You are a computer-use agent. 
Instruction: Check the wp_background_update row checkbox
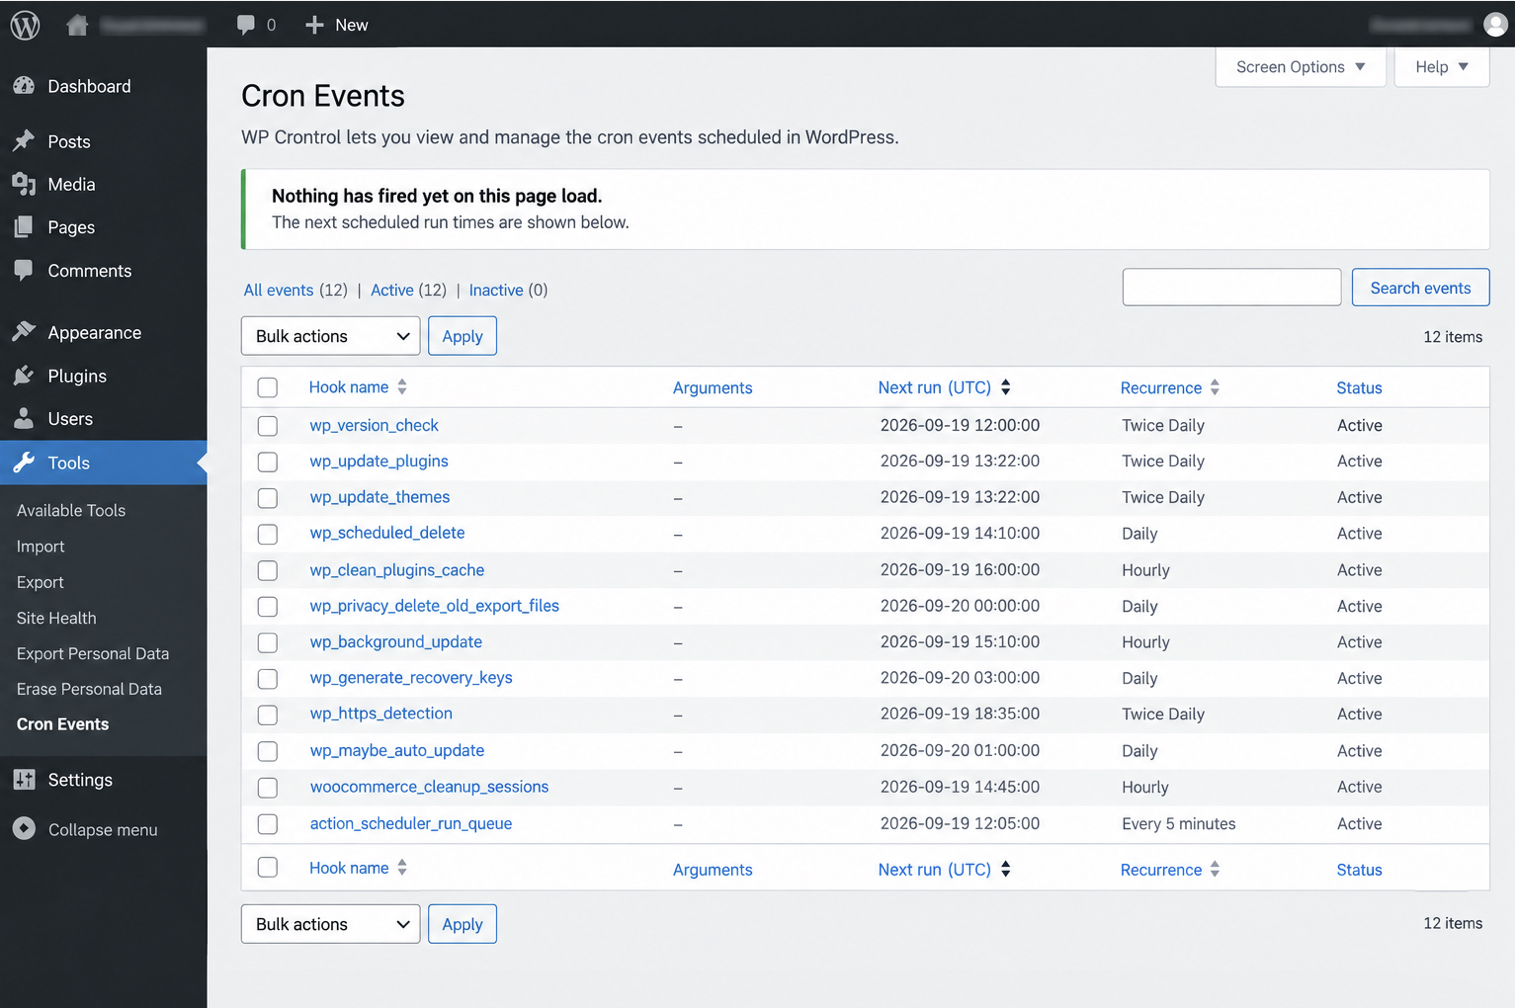tap(267, 642)
